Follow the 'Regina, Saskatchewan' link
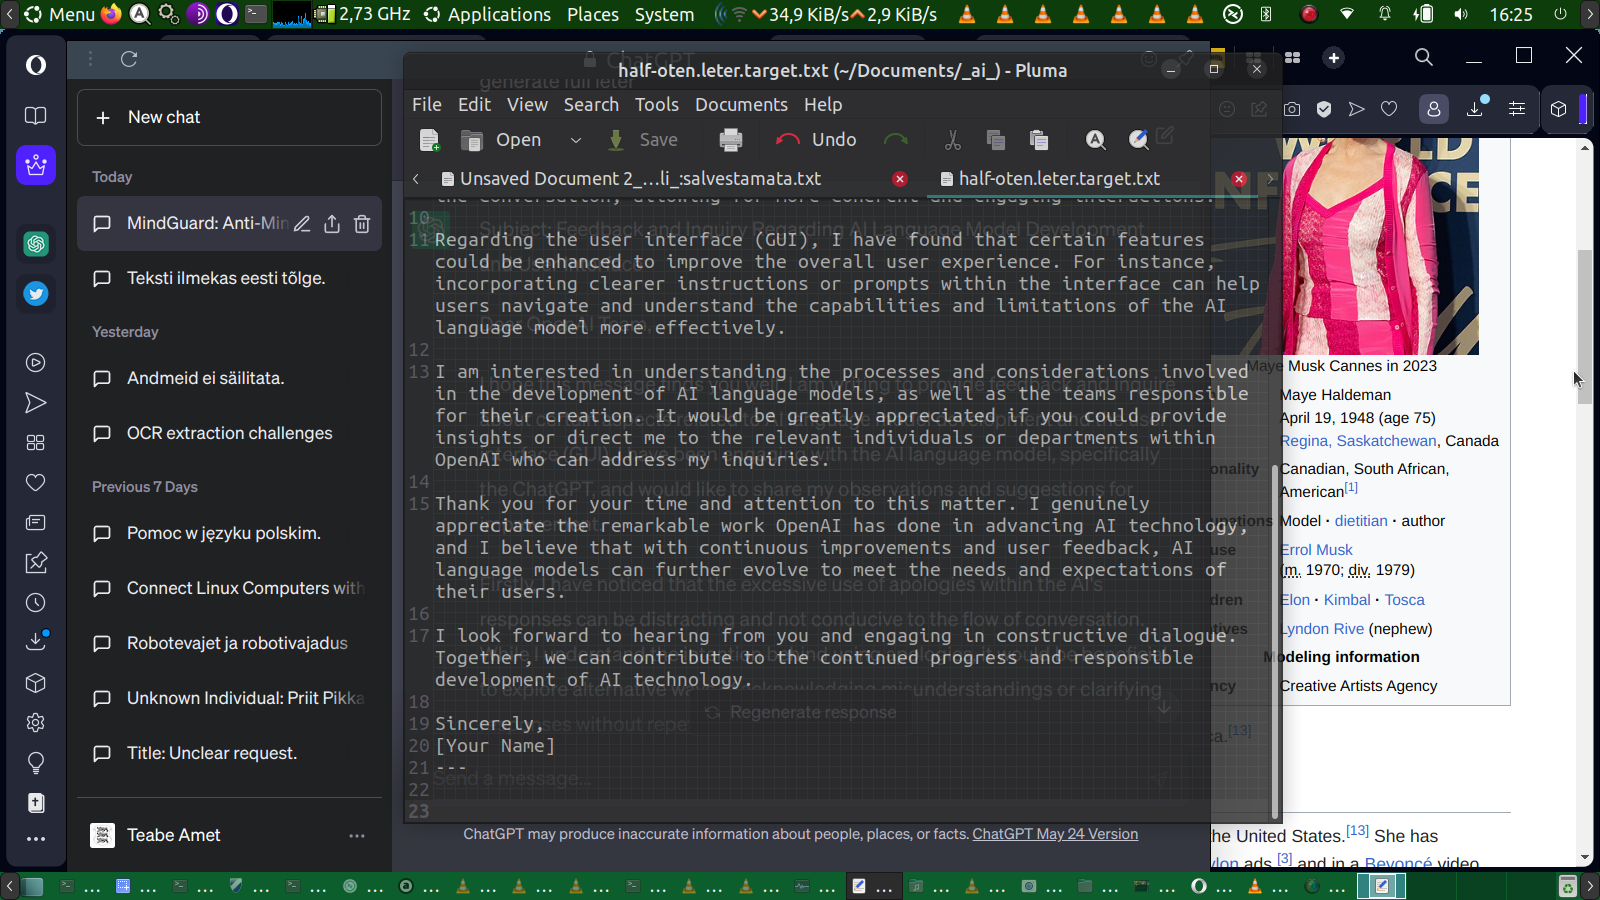Viewport: 1600px width, 900px height. click(1359, 441)
